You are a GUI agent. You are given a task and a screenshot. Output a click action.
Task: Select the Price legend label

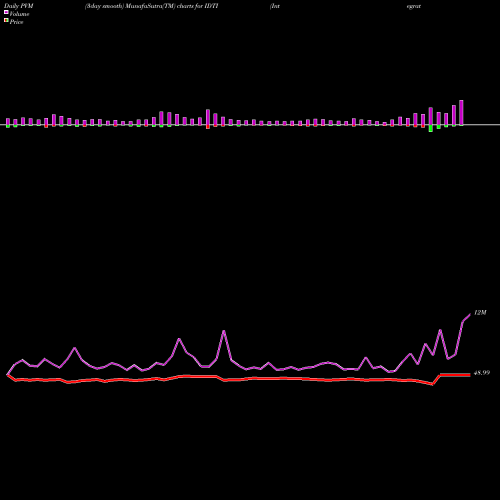16,22
